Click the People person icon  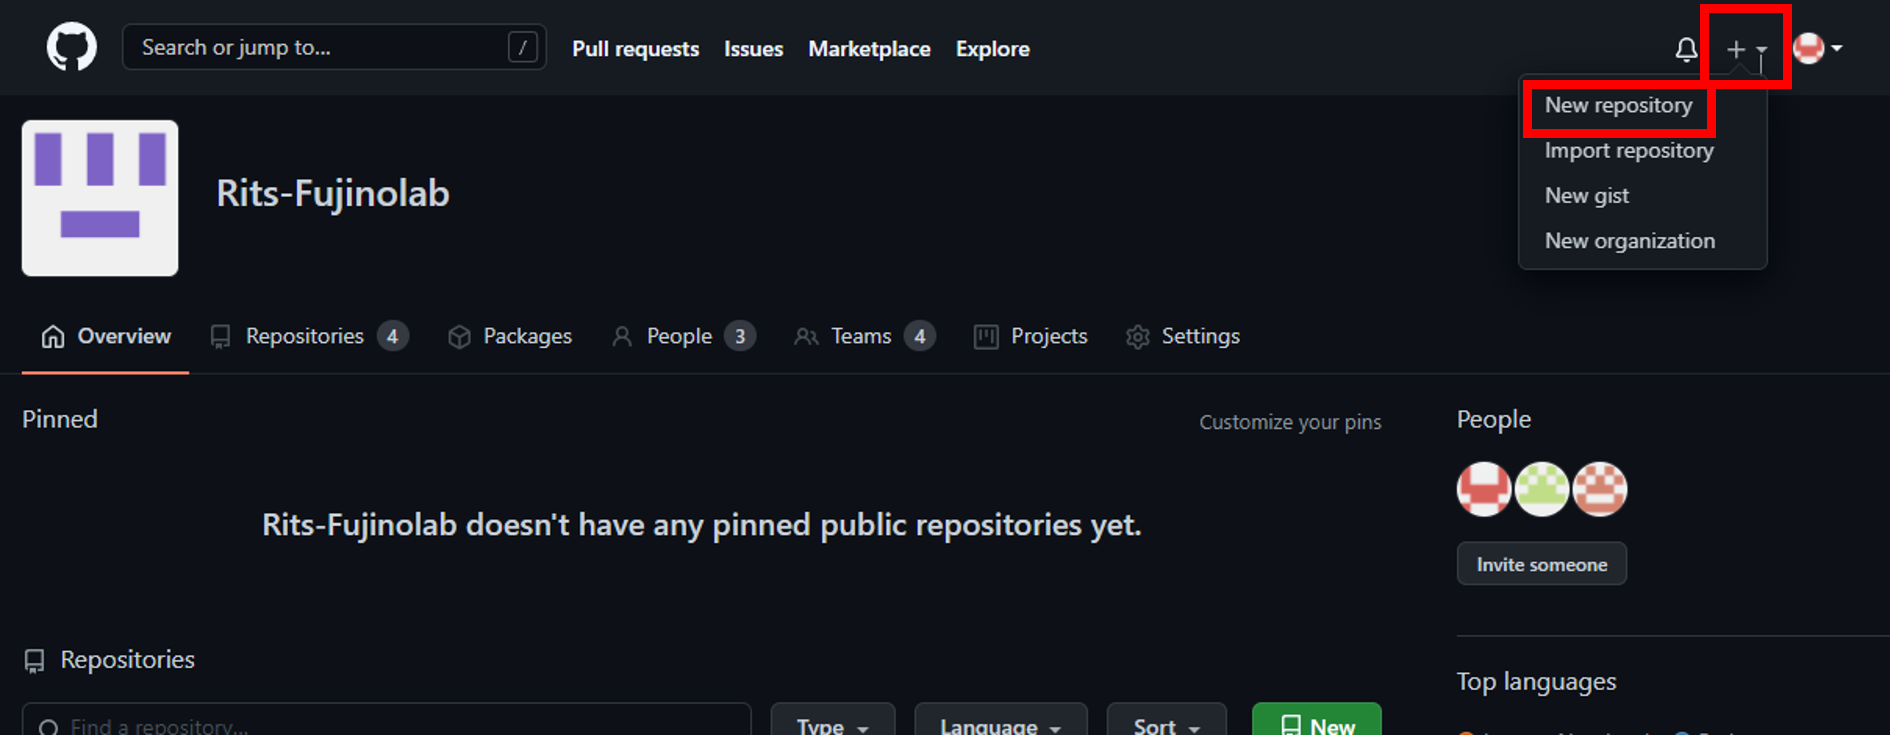622,337
